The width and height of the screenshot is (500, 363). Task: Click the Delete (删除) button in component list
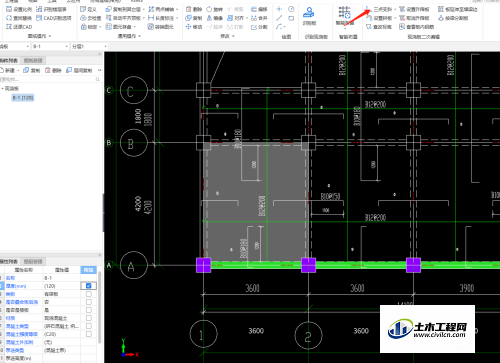53,70
